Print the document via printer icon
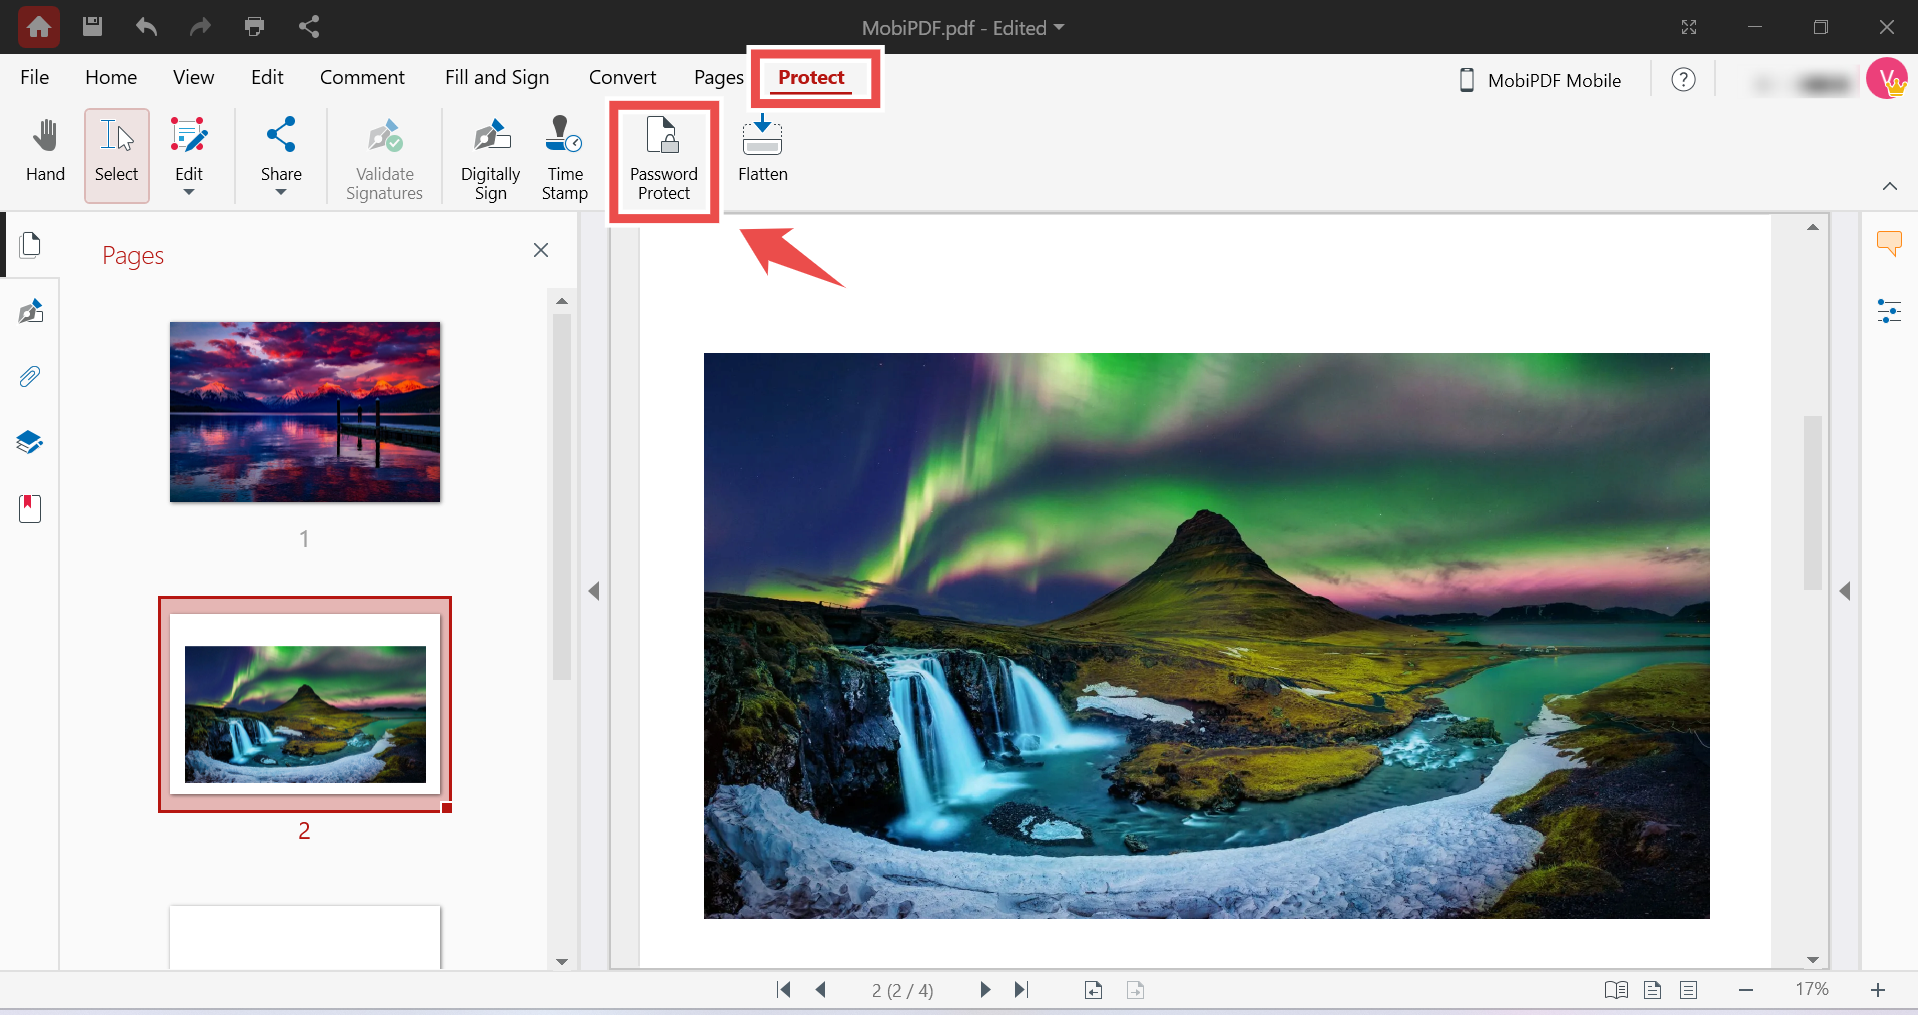The height and width of the screenshot is (1015, 1918). tap(255, 27)
